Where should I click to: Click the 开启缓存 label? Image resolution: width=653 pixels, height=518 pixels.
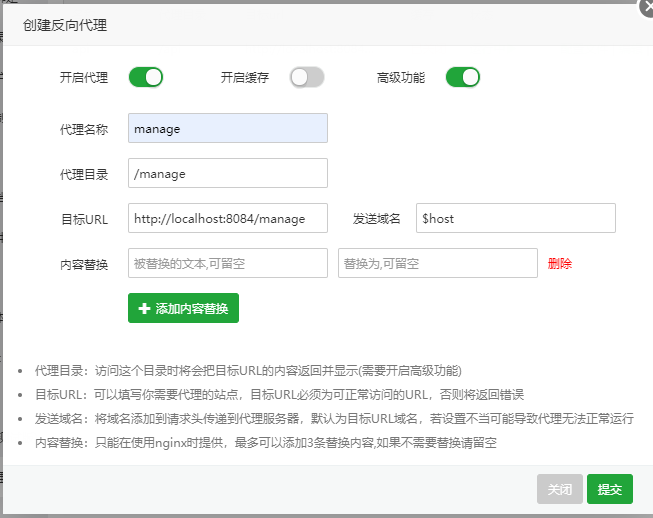245,77
